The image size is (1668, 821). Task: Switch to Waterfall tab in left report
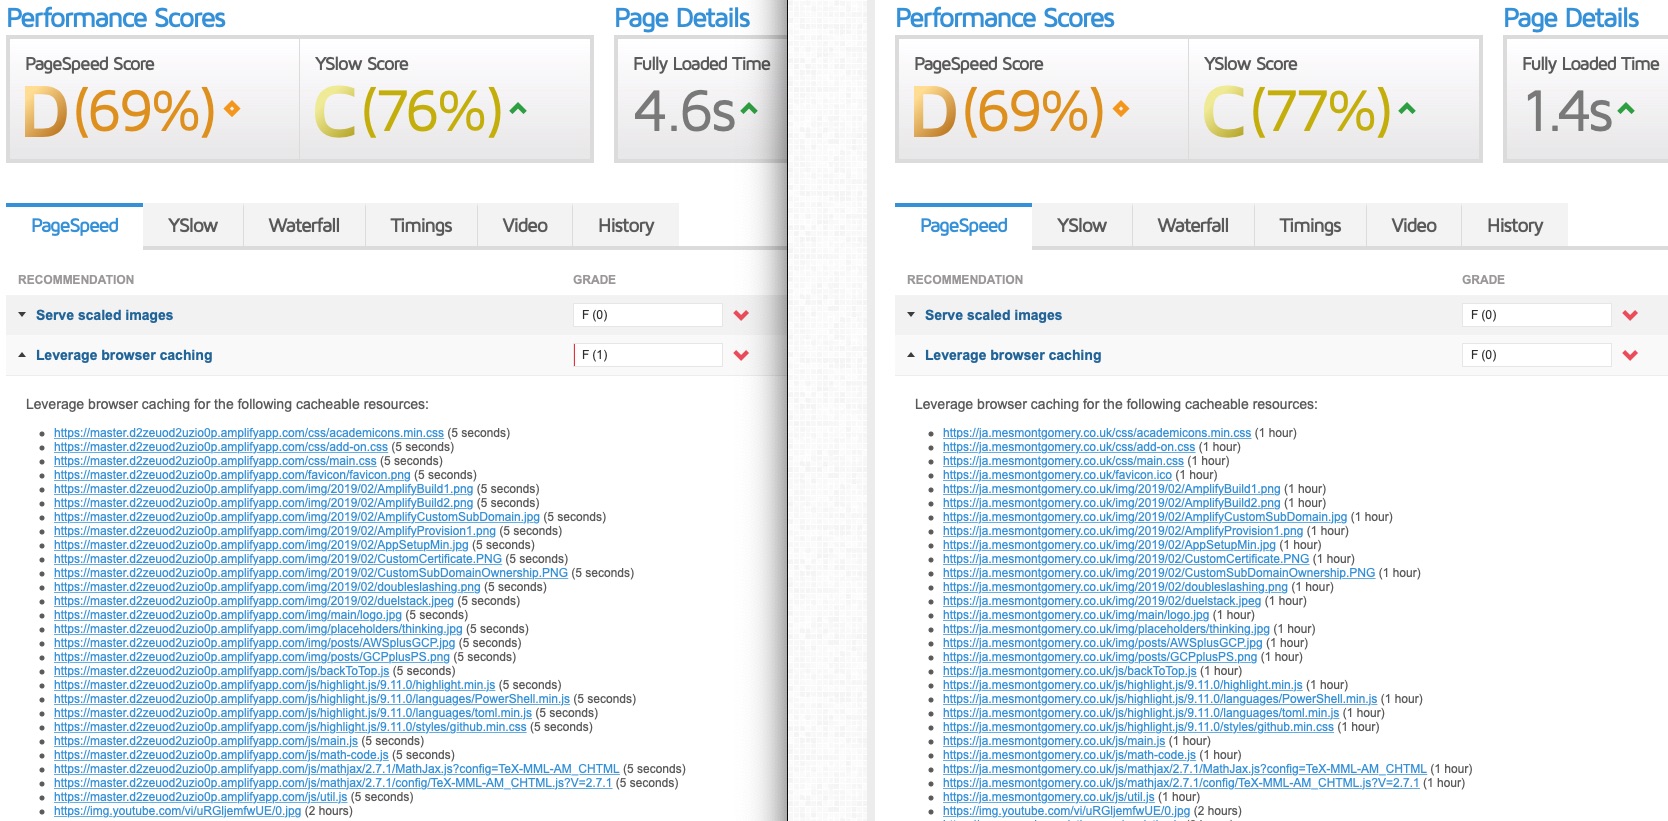point(304,226)
